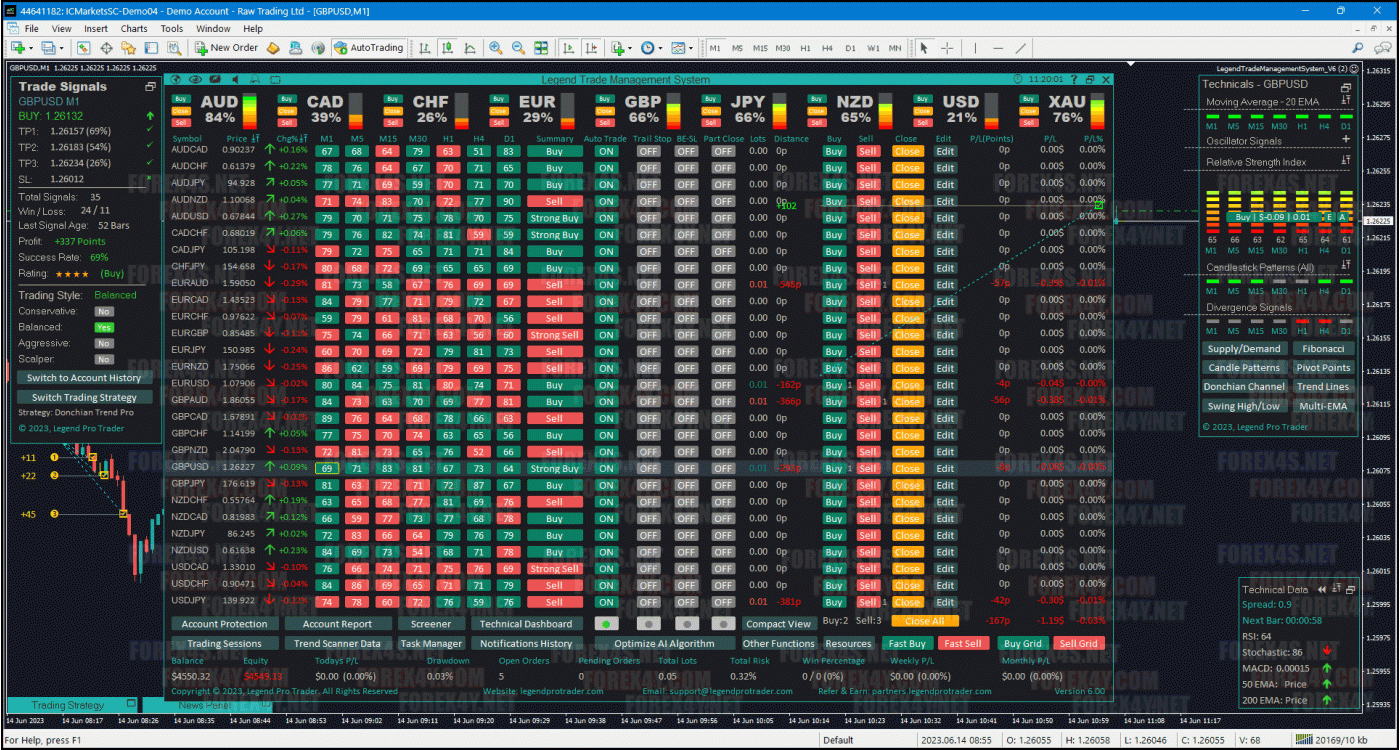Click the New Order toolbar button
The width and height of the screenshot is (1400, 750).
[226, 47]
